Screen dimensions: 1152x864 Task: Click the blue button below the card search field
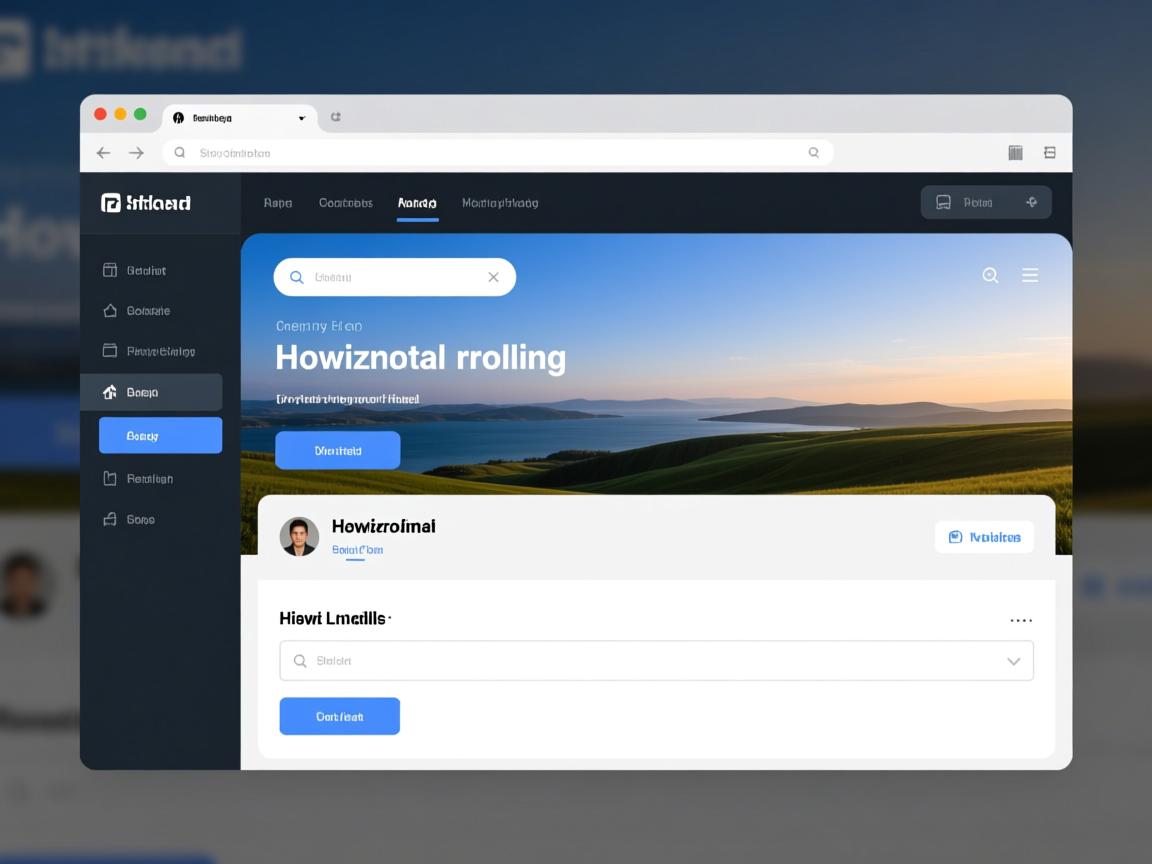pyautogui.click(x=339, y=717)
